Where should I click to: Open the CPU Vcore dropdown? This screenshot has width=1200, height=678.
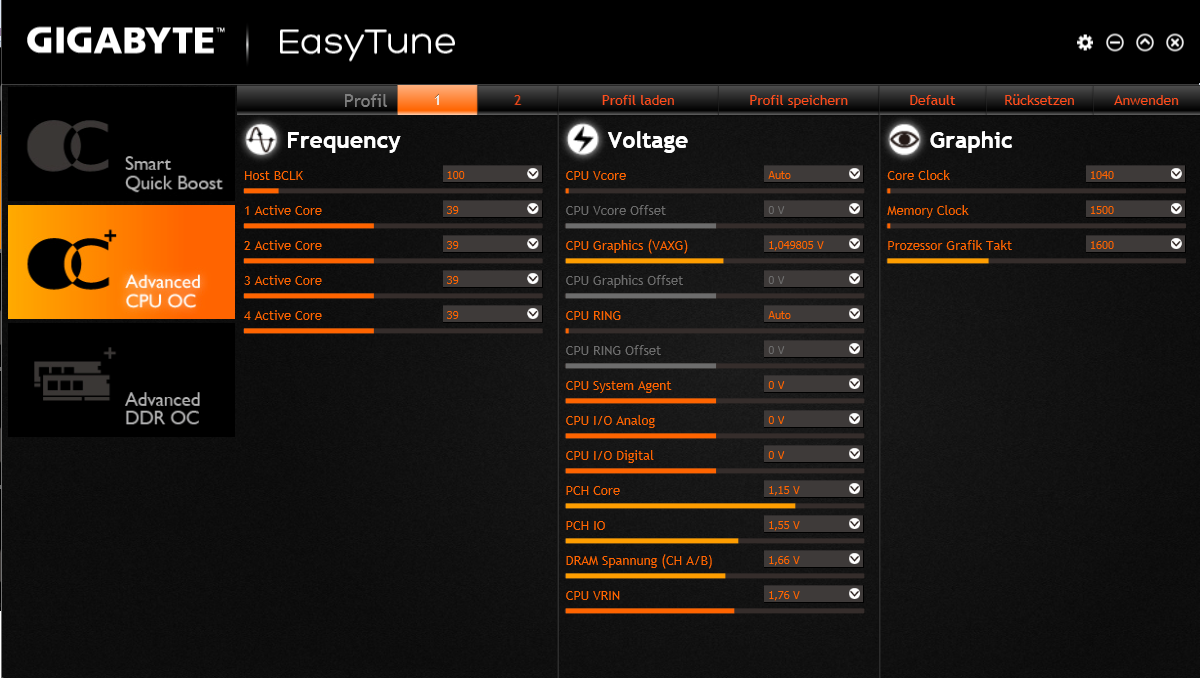[813, 175]
